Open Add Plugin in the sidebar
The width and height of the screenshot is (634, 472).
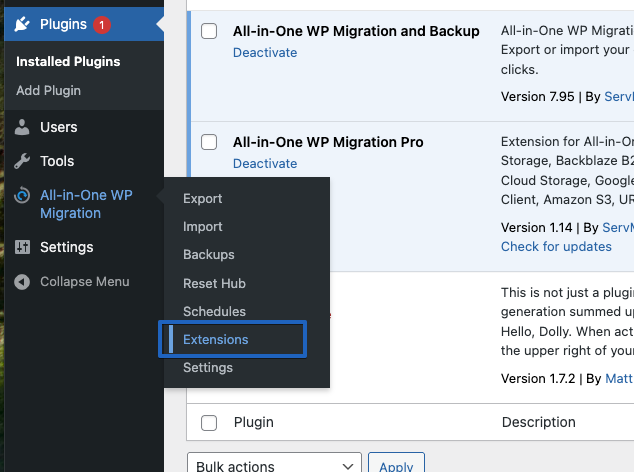click(48, 90)
